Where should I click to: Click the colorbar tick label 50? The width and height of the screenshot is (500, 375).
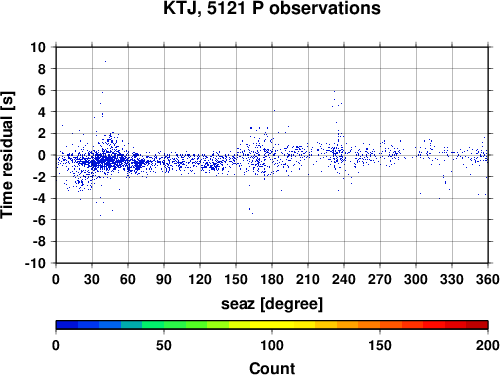(x=164, y=345)
